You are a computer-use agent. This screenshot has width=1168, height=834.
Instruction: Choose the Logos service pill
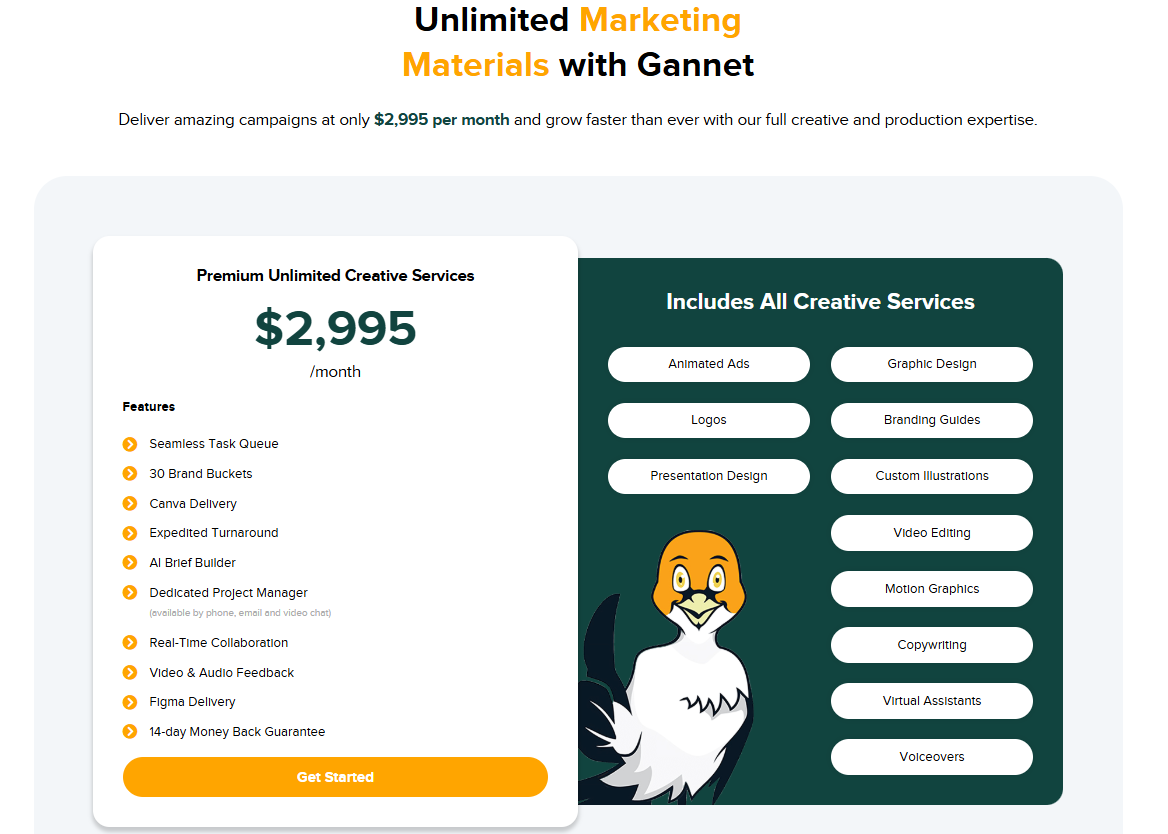(x=708, y=420)
